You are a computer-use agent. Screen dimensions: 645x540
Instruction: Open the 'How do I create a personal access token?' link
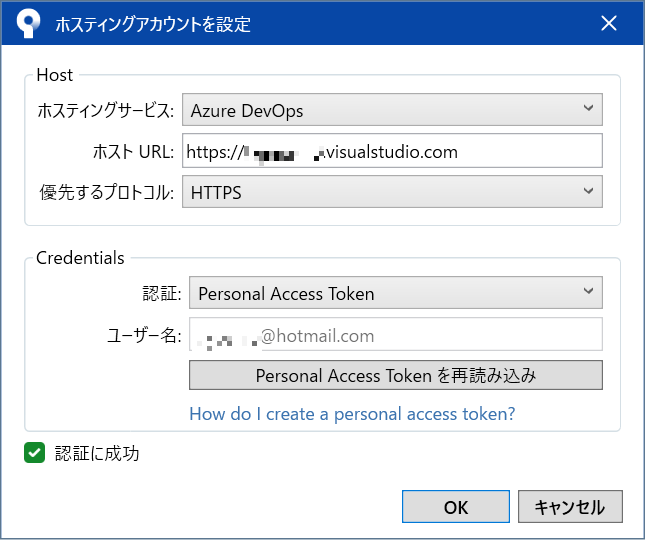tap(352, 413)
